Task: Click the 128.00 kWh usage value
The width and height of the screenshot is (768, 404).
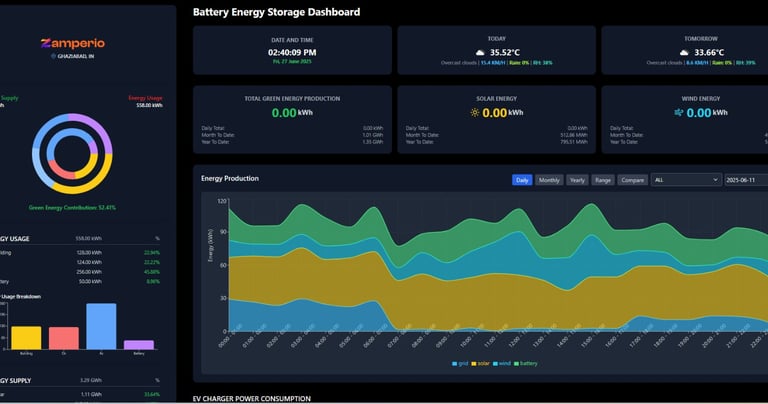Action: (x=89, y=253)
